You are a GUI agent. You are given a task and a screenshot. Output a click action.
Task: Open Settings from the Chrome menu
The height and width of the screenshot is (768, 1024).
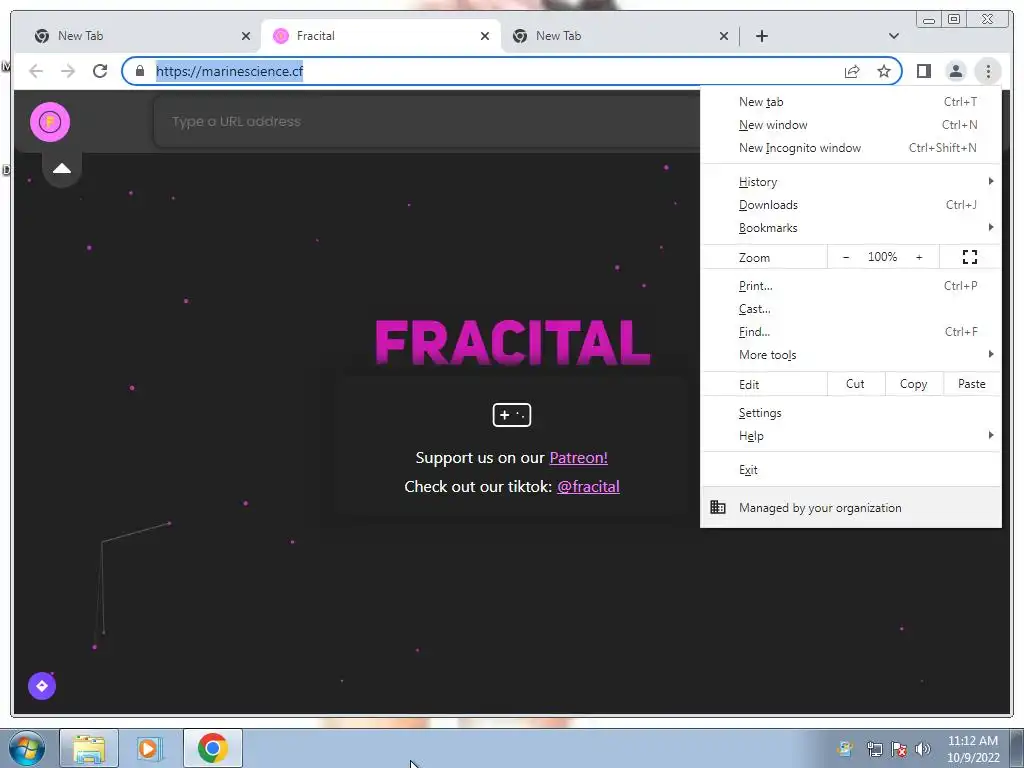coord(851,413)
